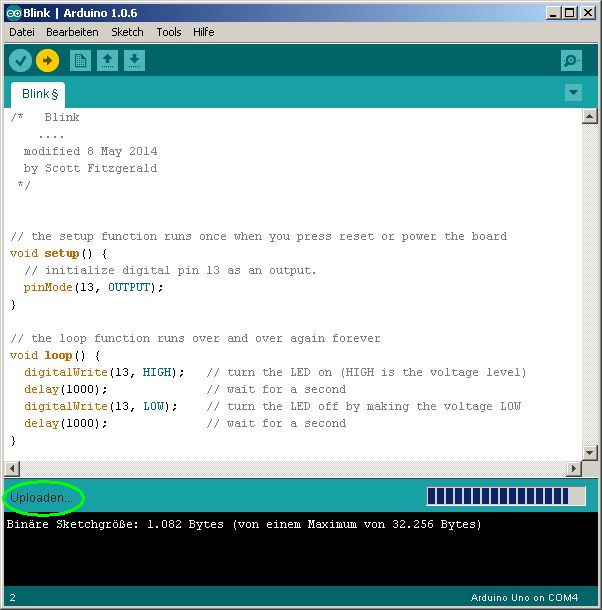Screen dimensions: 602x610
Task: Click the Open sketch up-arrow icon
Action: 107,61
